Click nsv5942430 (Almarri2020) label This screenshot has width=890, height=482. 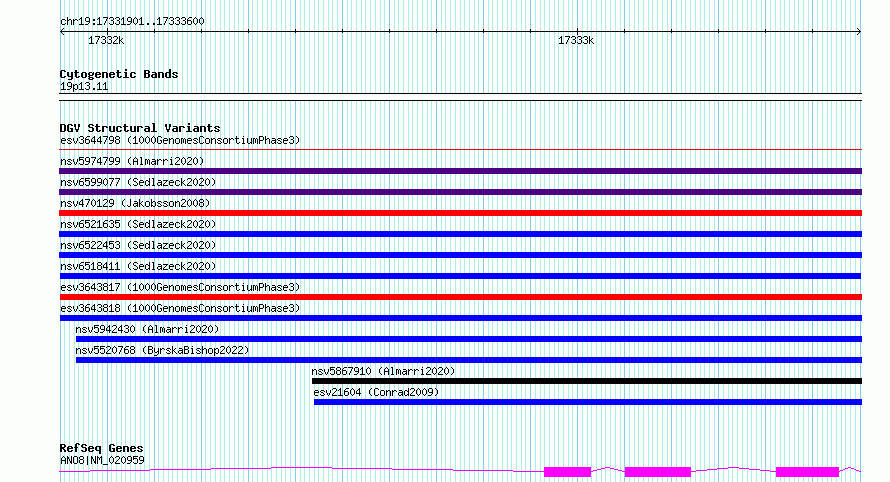tap(147, 329)
